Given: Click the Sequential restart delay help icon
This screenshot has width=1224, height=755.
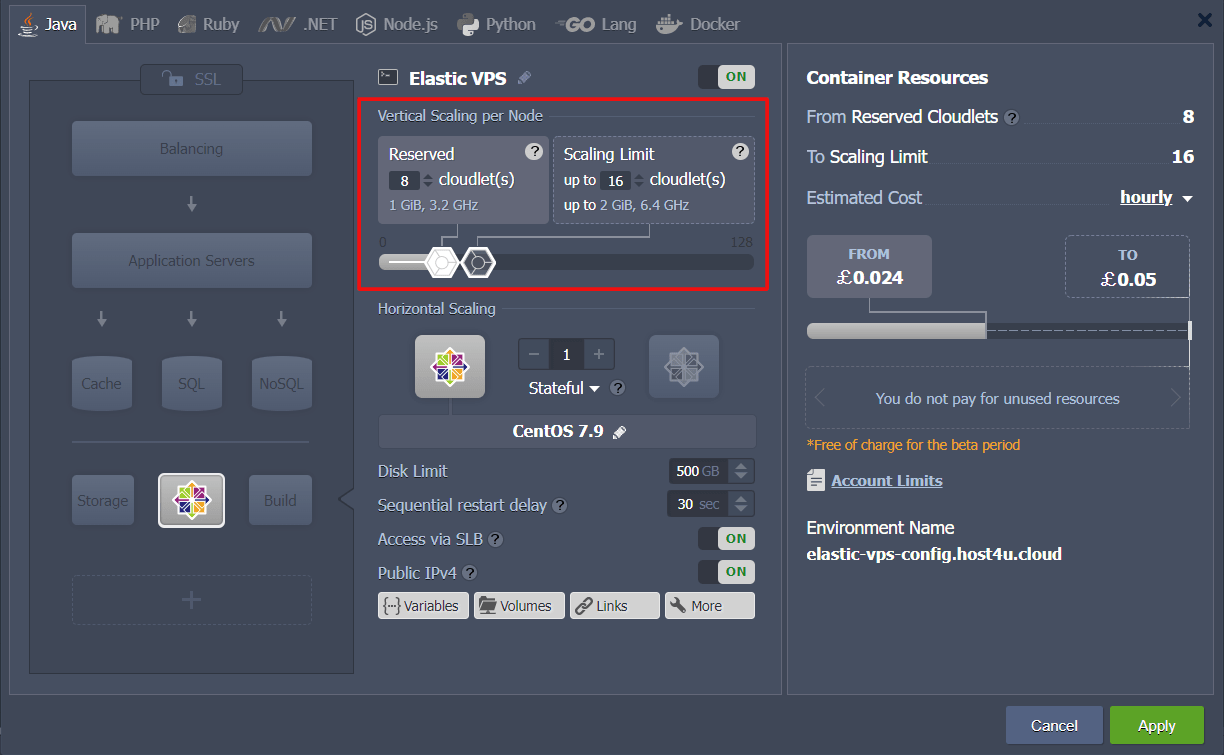Looking at the screenshot, I should click(x=559, y=504).
